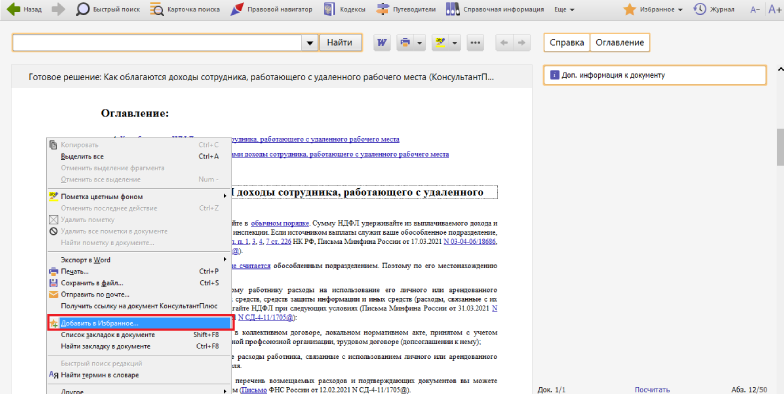
Task: Switch to Оглавление tab
Action: tap(620, 42)
